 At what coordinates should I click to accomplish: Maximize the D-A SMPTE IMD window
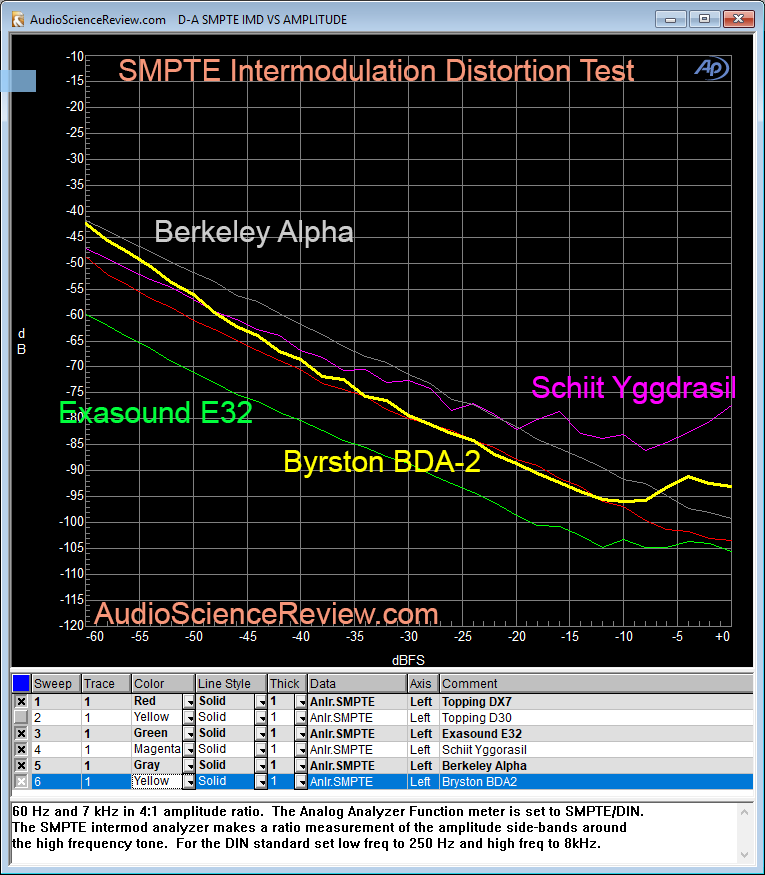[704, 20]
